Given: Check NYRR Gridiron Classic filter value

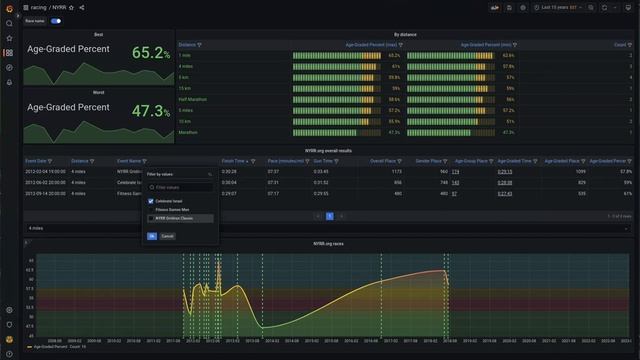Looking at the screenshot, I should [x=151, y=218].
